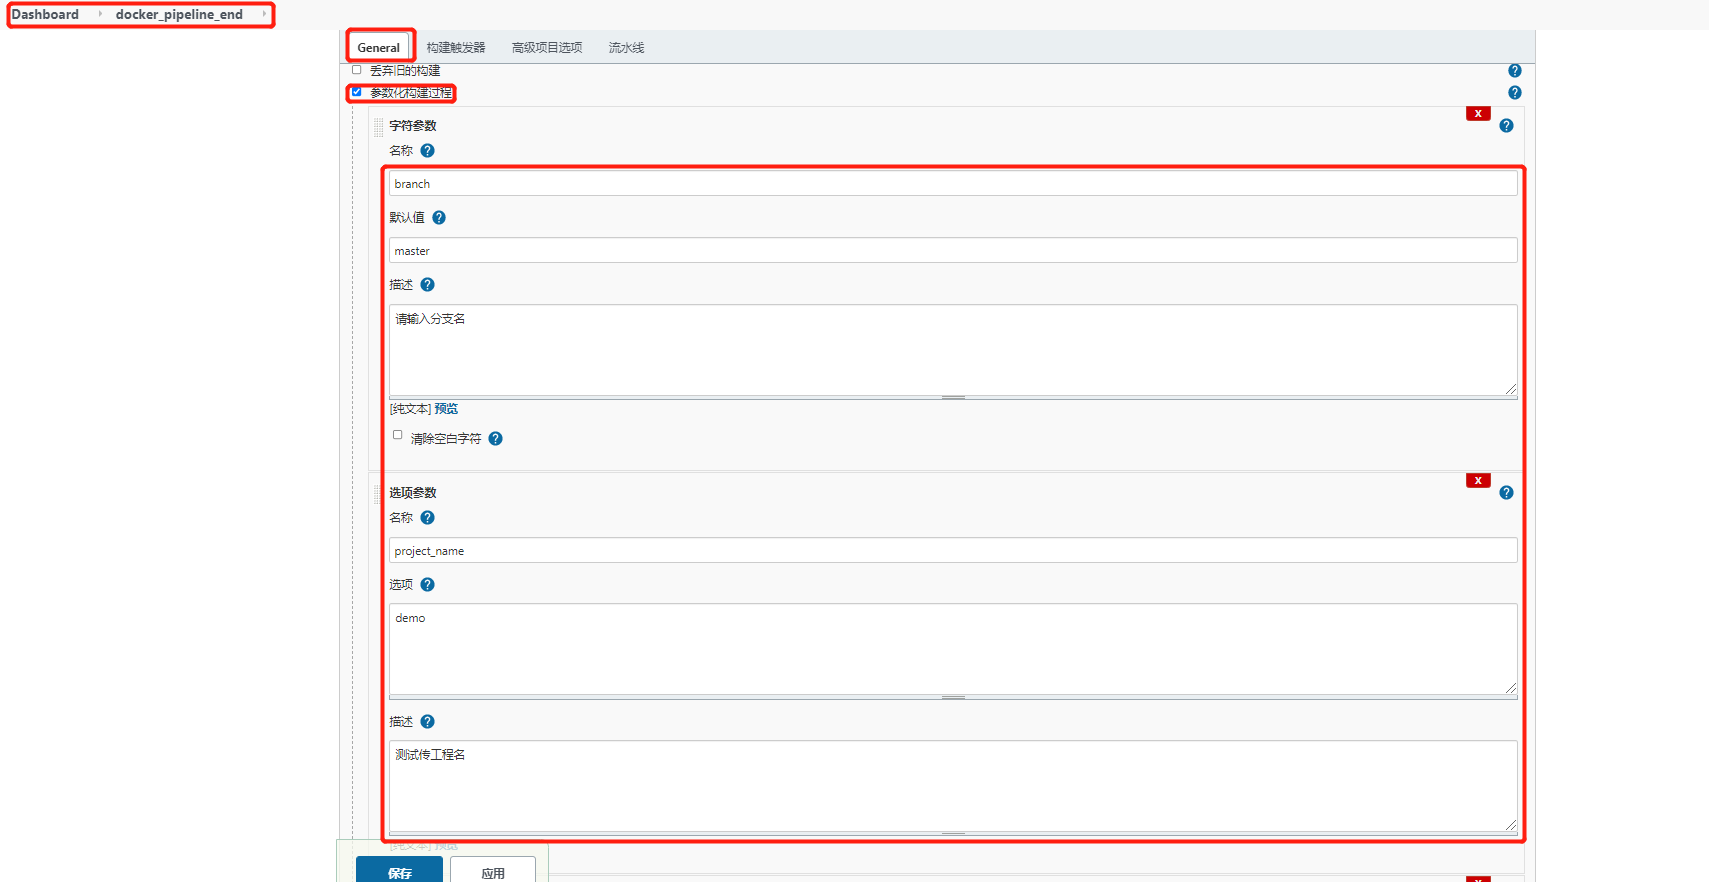
Task: Uncheck 参数化构建过程 checkbox
Action: (356, 92)
